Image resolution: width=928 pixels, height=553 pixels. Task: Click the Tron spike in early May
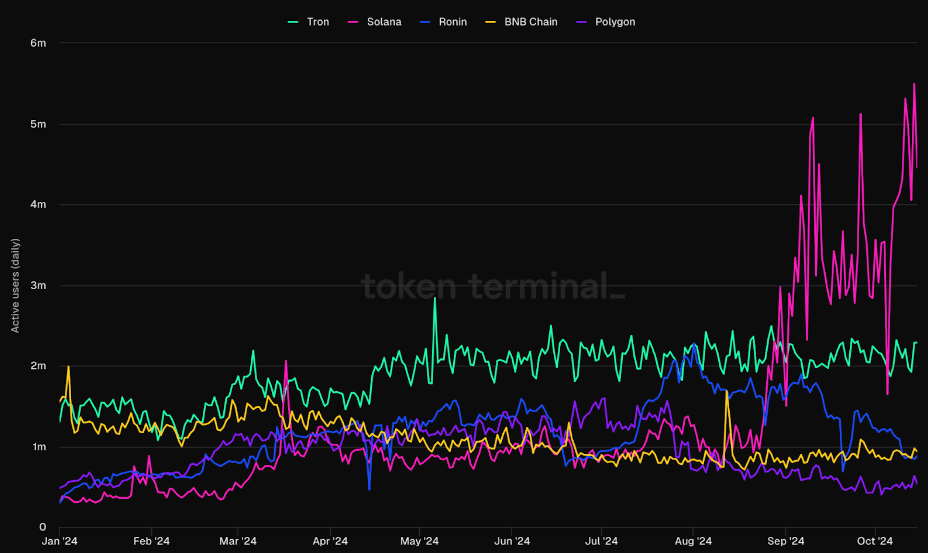pos(434,299)
